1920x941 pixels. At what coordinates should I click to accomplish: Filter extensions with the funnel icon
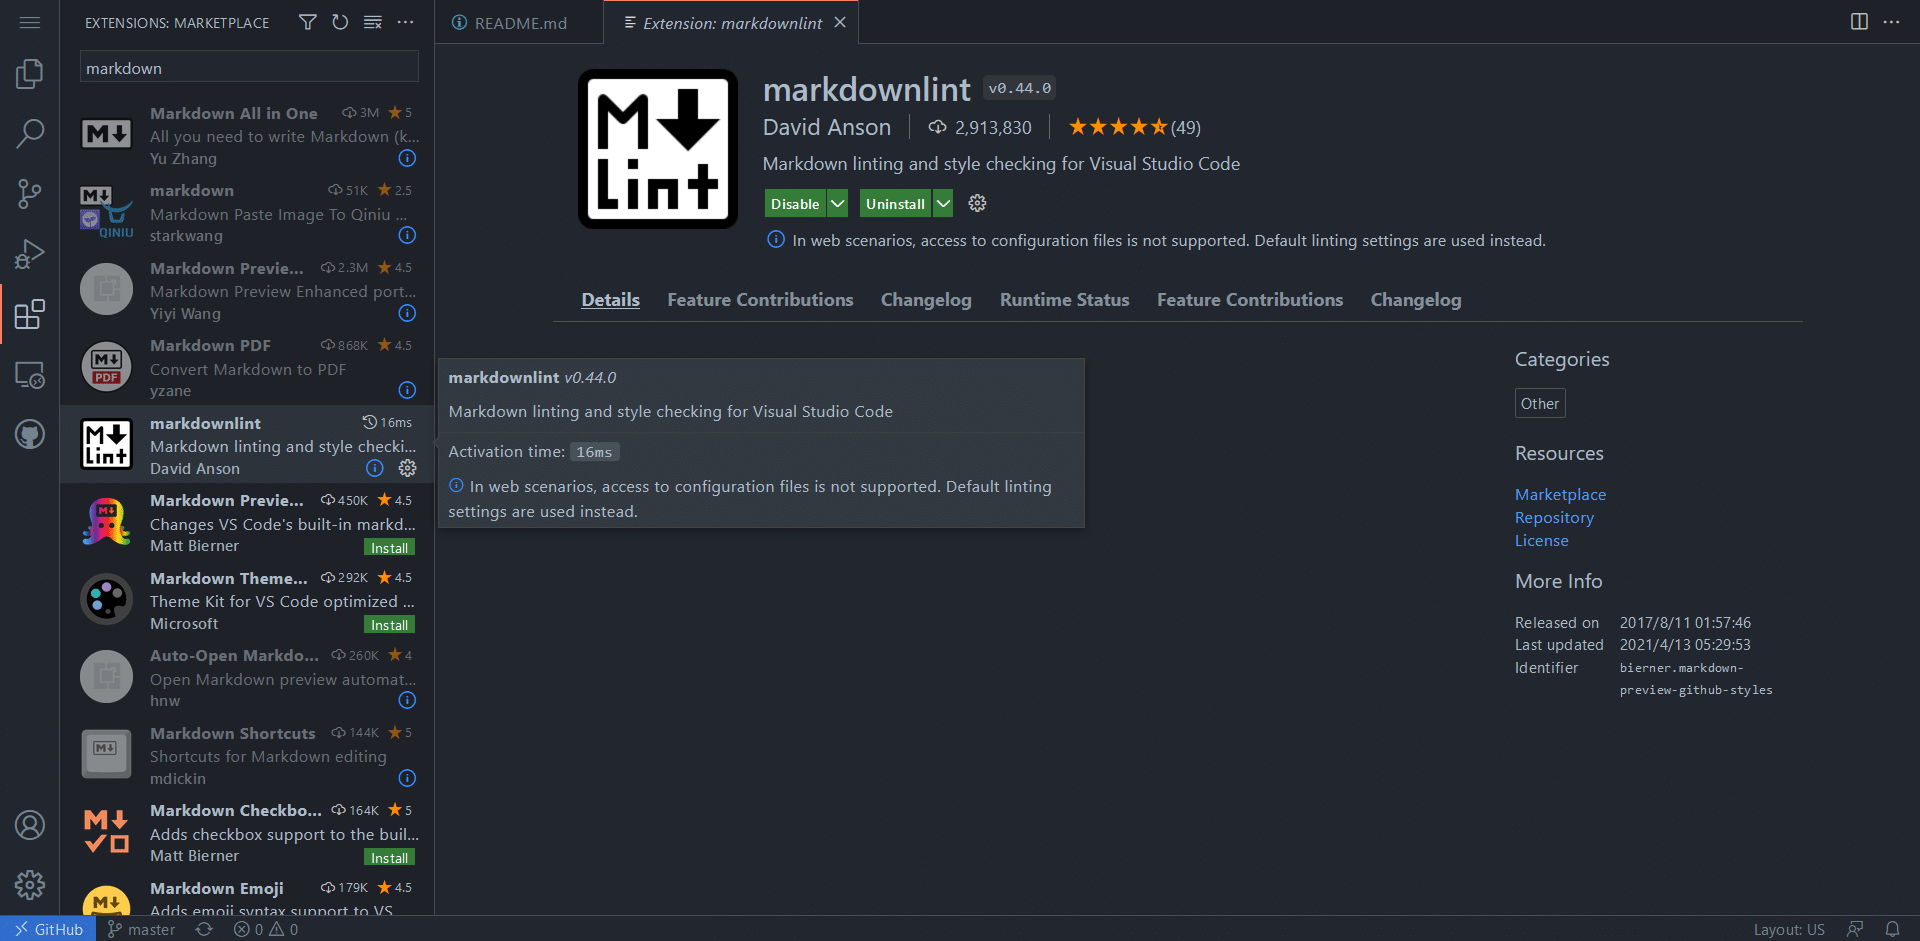(x=308, y=22)
